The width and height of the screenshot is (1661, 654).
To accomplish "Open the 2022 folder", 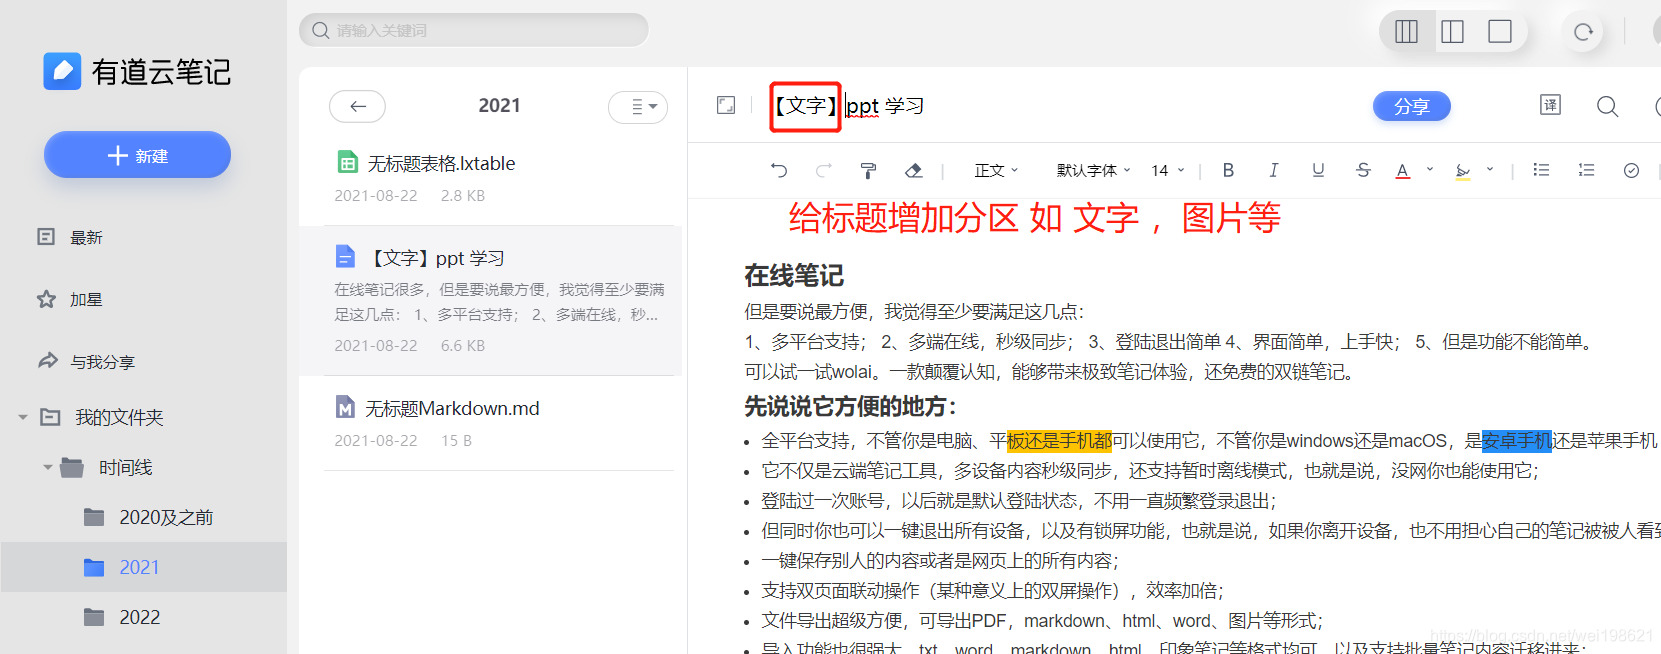I will (123, 617).
